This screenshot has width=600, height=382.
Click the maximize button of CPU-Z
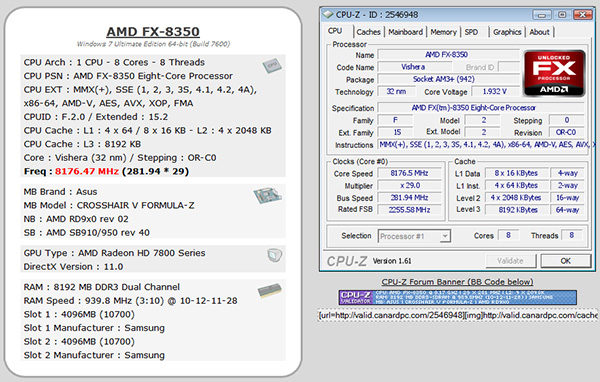click(x=562, y=15)
